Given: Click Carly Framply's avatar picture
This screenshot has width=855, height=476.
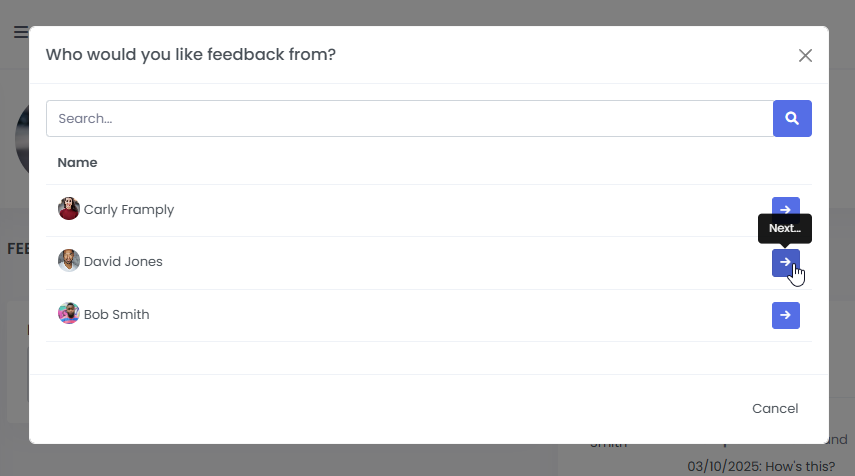Looking at the screenshot, I should click(x=69, y=209).
